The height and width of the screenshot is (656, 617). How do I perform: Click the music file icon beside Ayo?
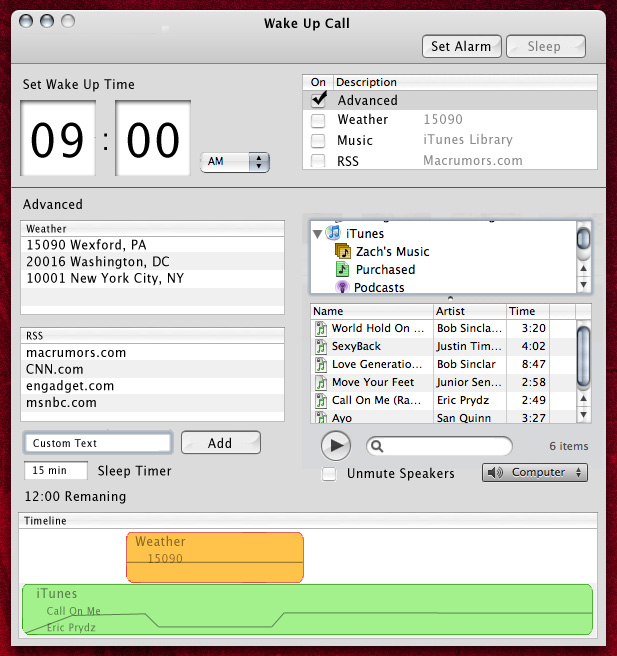click(321, 417)
